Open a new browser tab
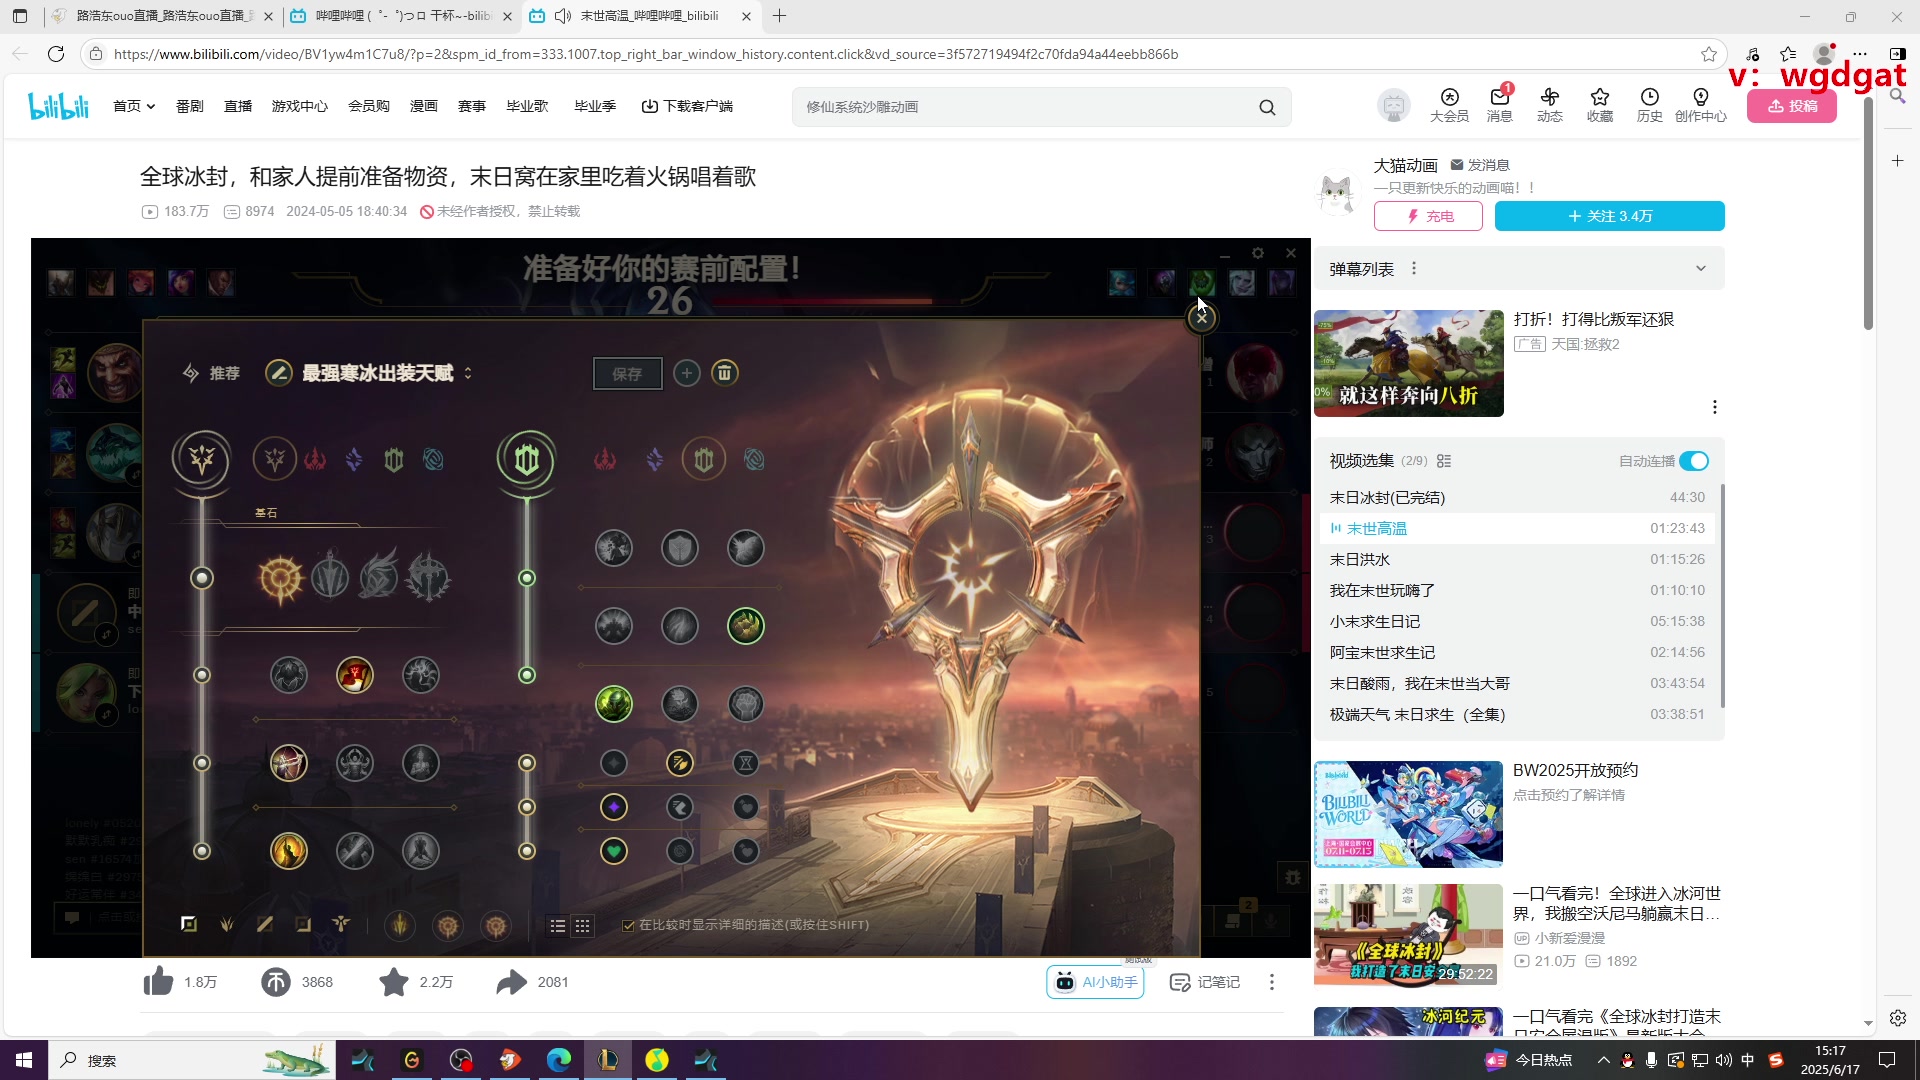The width and height of the screenshot is (1920, 1080). pyautogui.click(x=780, y=16)
